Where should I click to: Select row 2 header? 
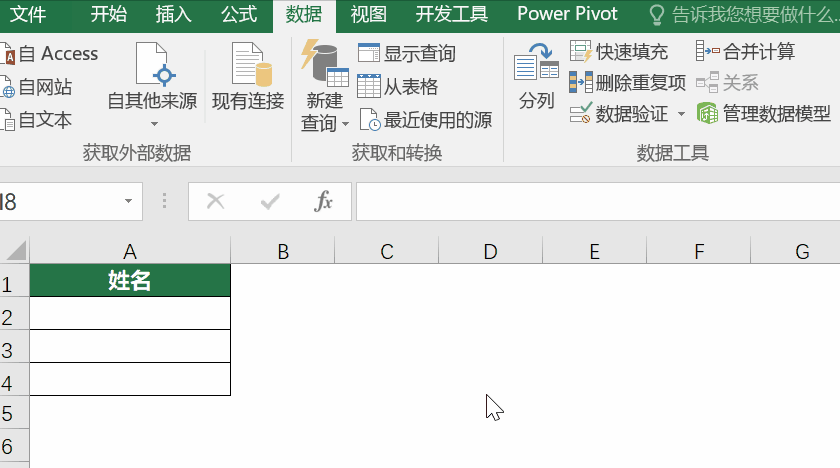(14, 313)
